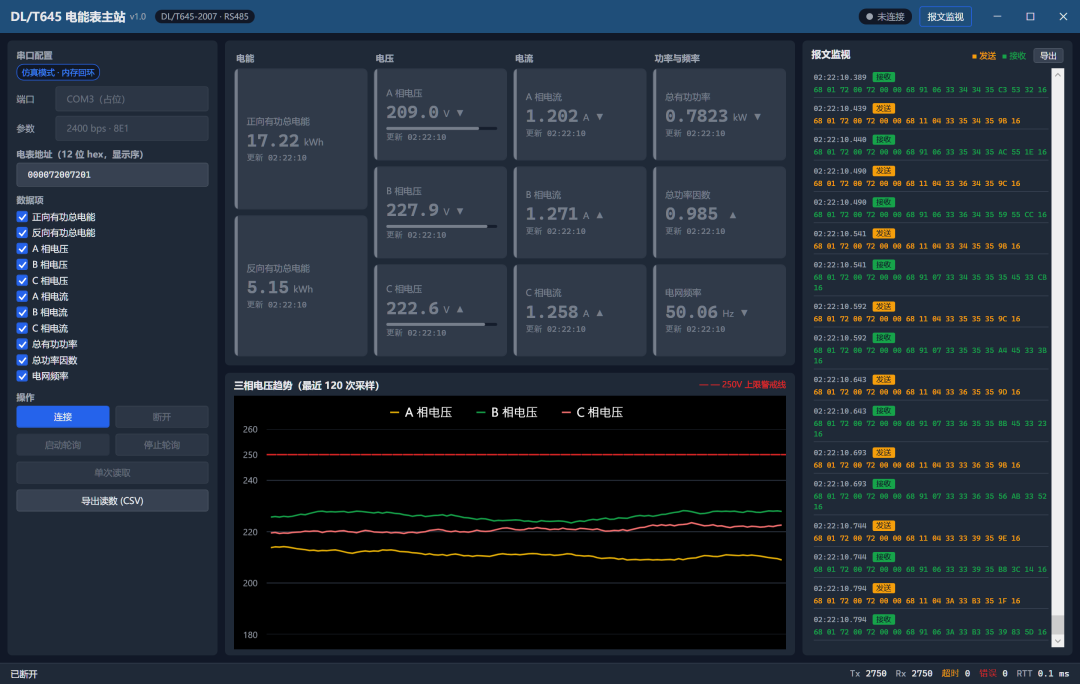Click the 接收 tag on the 02:22:10.389 message
1080x684 pixels.
[884, 77]
